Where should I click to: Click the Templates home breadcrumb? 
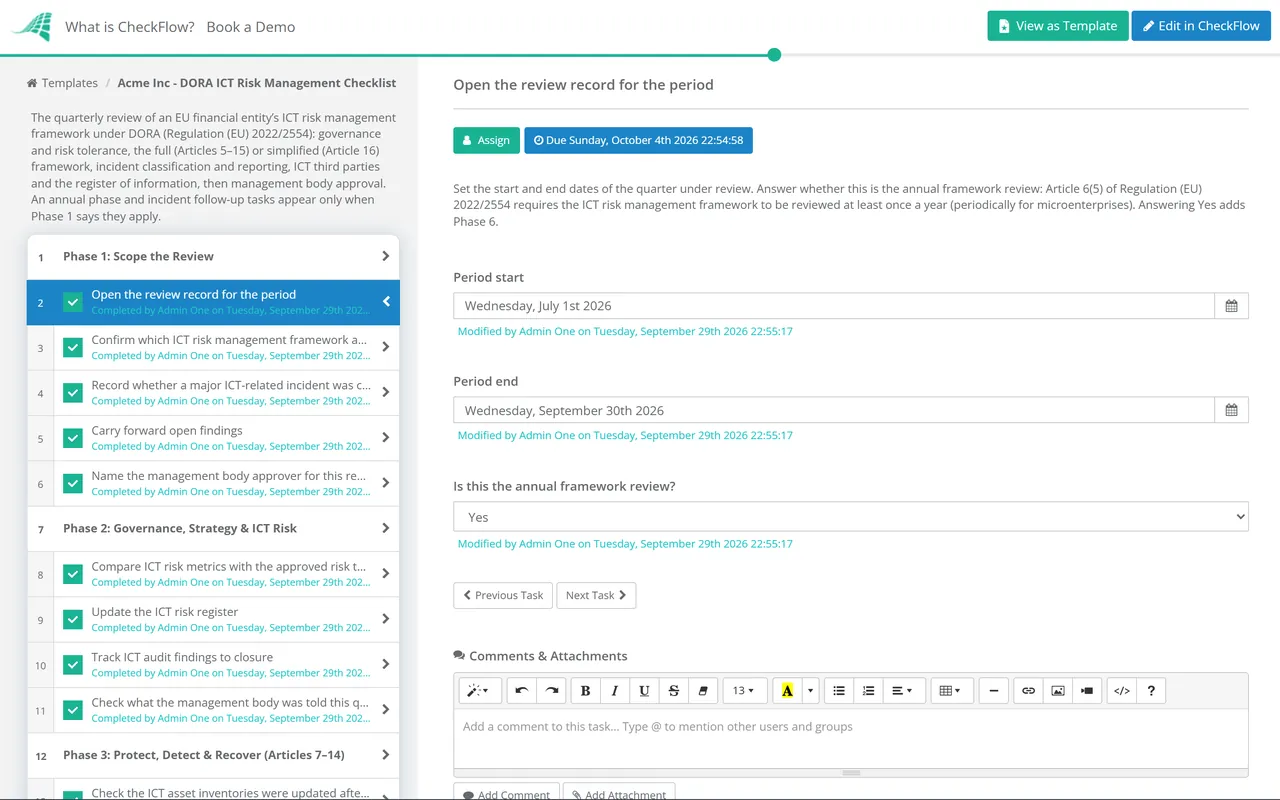(62, 83)
